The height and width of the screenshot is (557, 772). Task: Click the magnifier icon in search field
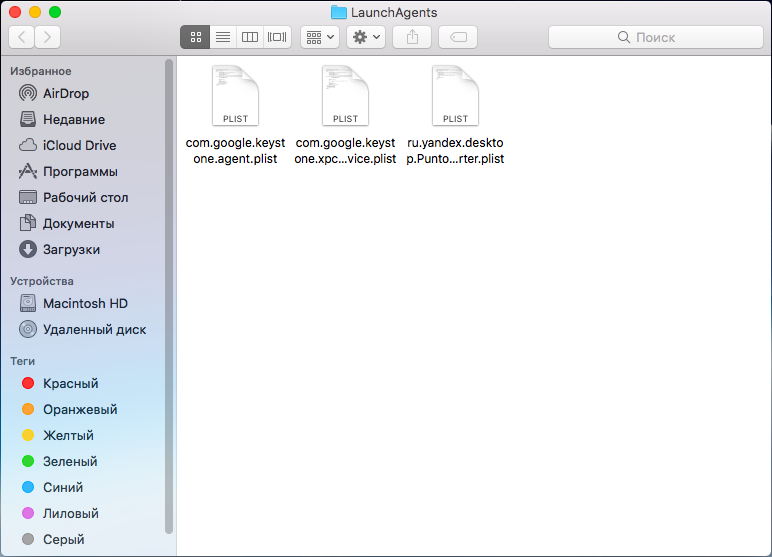[x=623, y=37]
